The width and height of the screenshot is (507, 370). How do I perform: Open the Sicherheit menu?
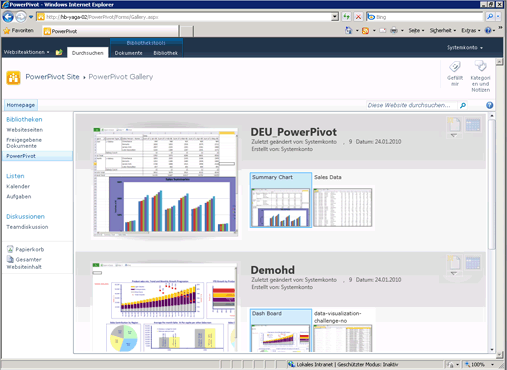click(443, 31)
